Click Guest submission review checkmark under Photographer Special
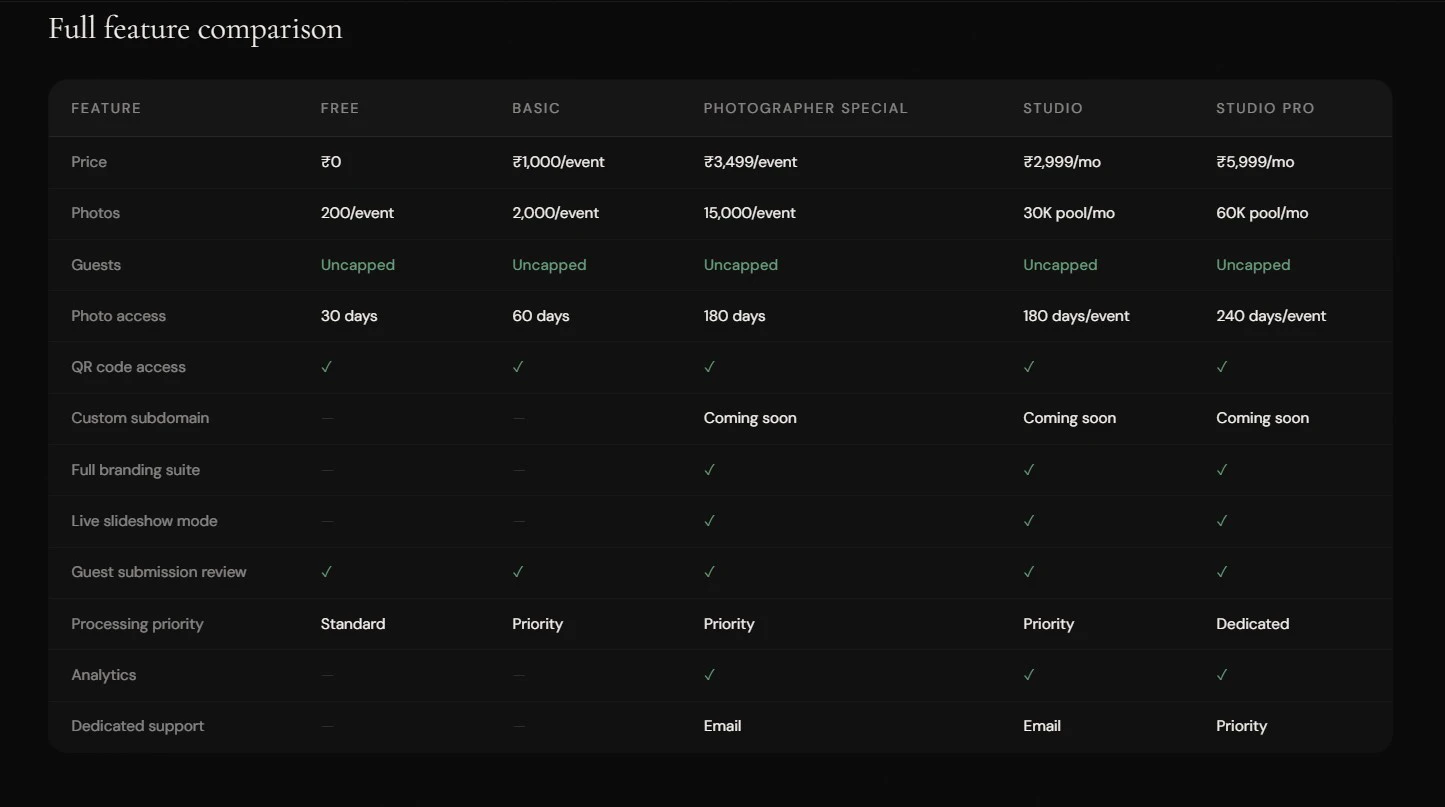 [x=709, y=572]
